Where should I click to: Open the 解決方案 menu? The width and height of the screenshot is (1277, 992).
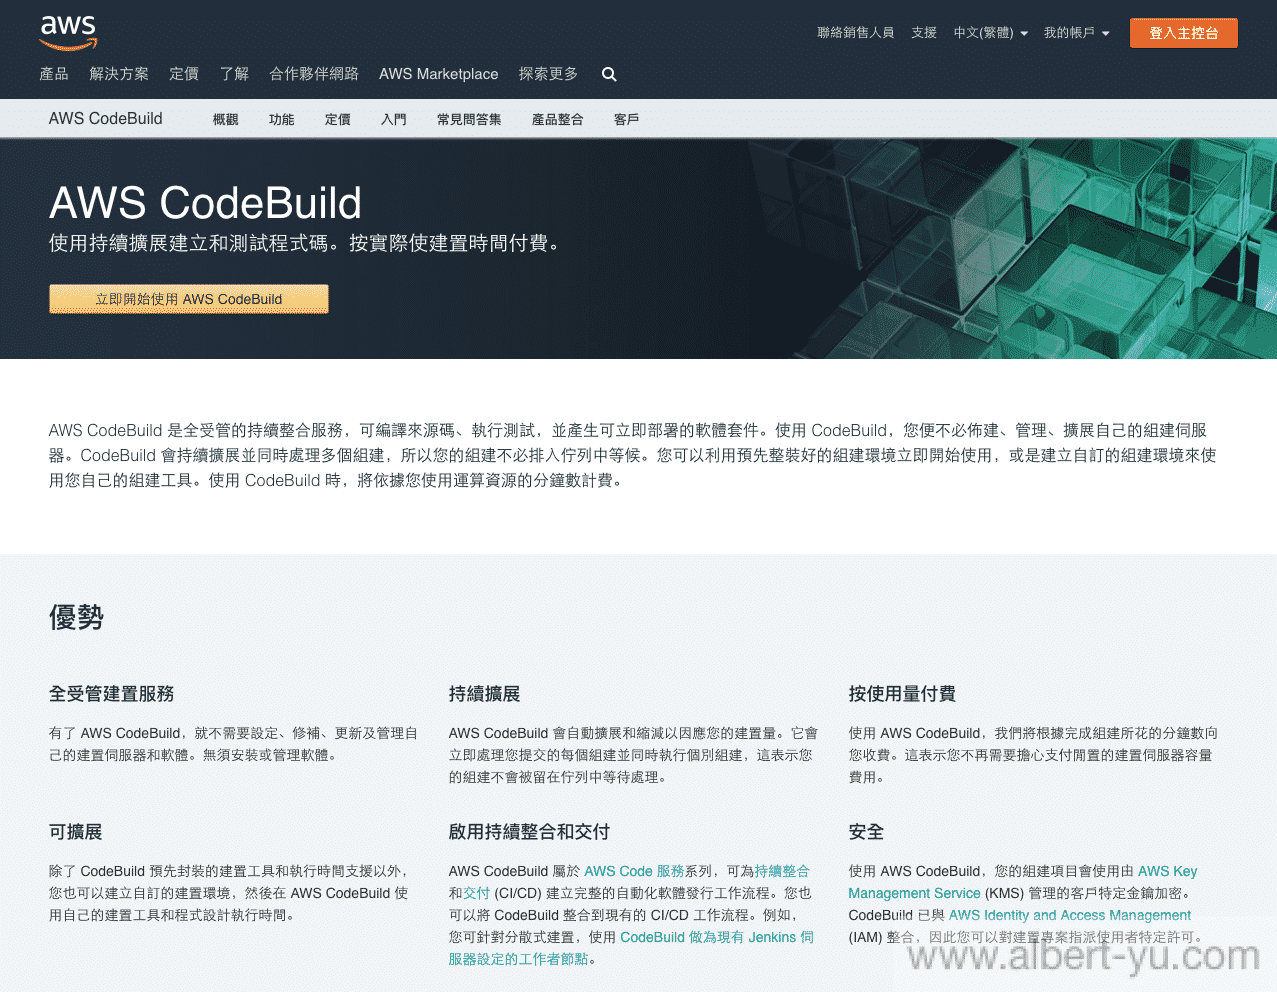pos(119,74)
